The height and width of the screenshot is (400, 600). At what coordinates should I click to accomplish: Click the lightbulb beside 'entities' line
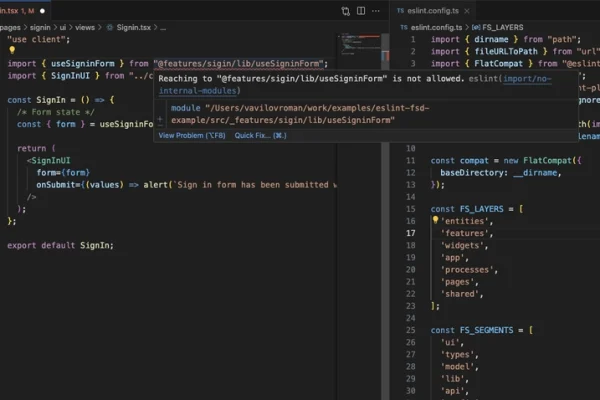point(435,220)
